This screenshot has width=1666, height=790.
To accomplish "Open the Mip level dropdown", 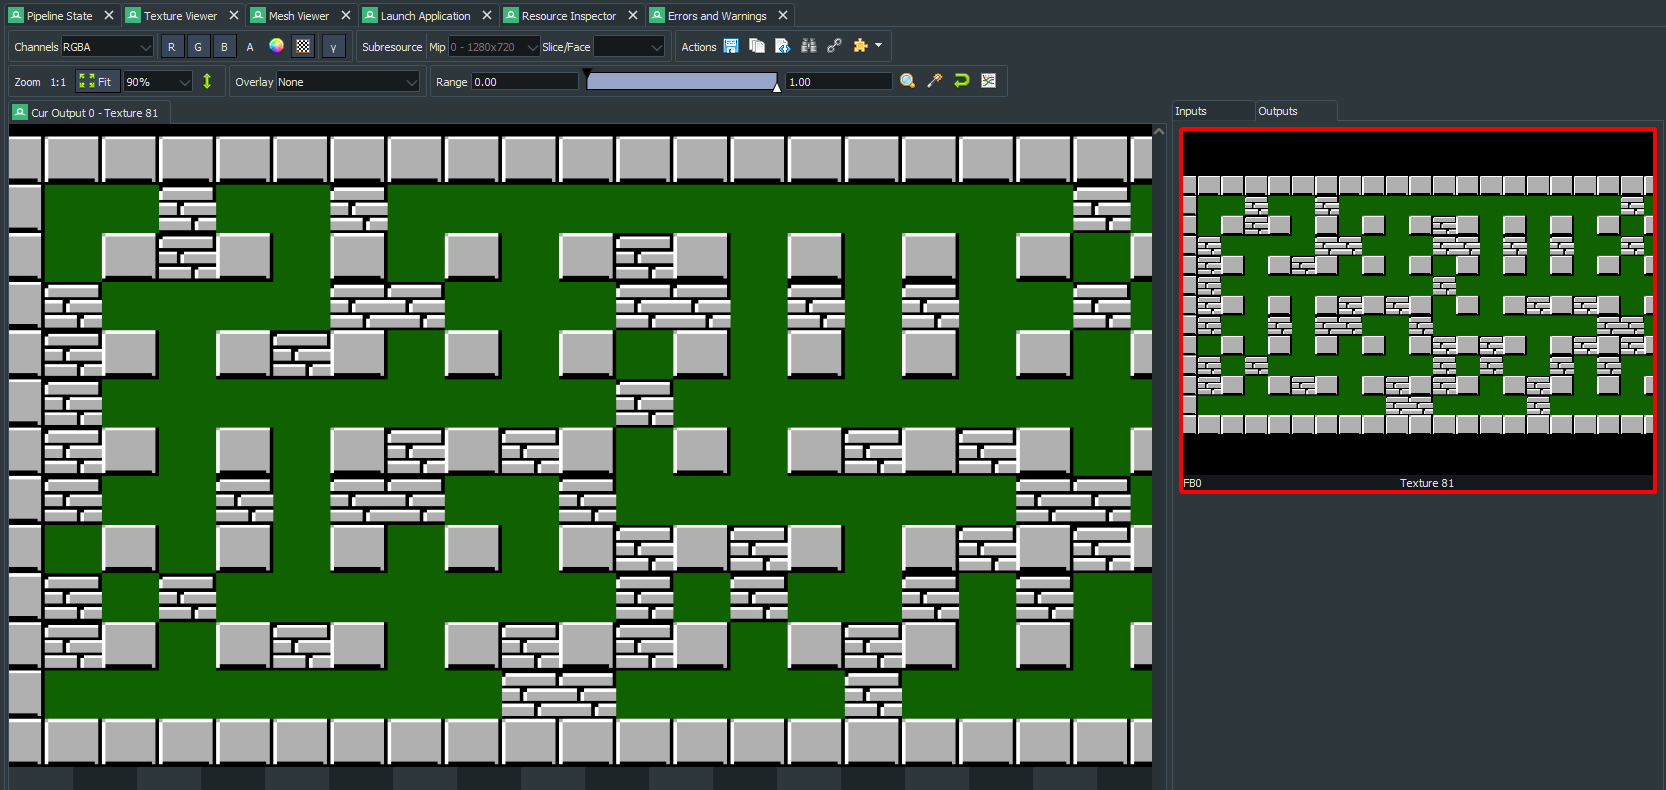I will pyautogui.click(x=494, y=47).
